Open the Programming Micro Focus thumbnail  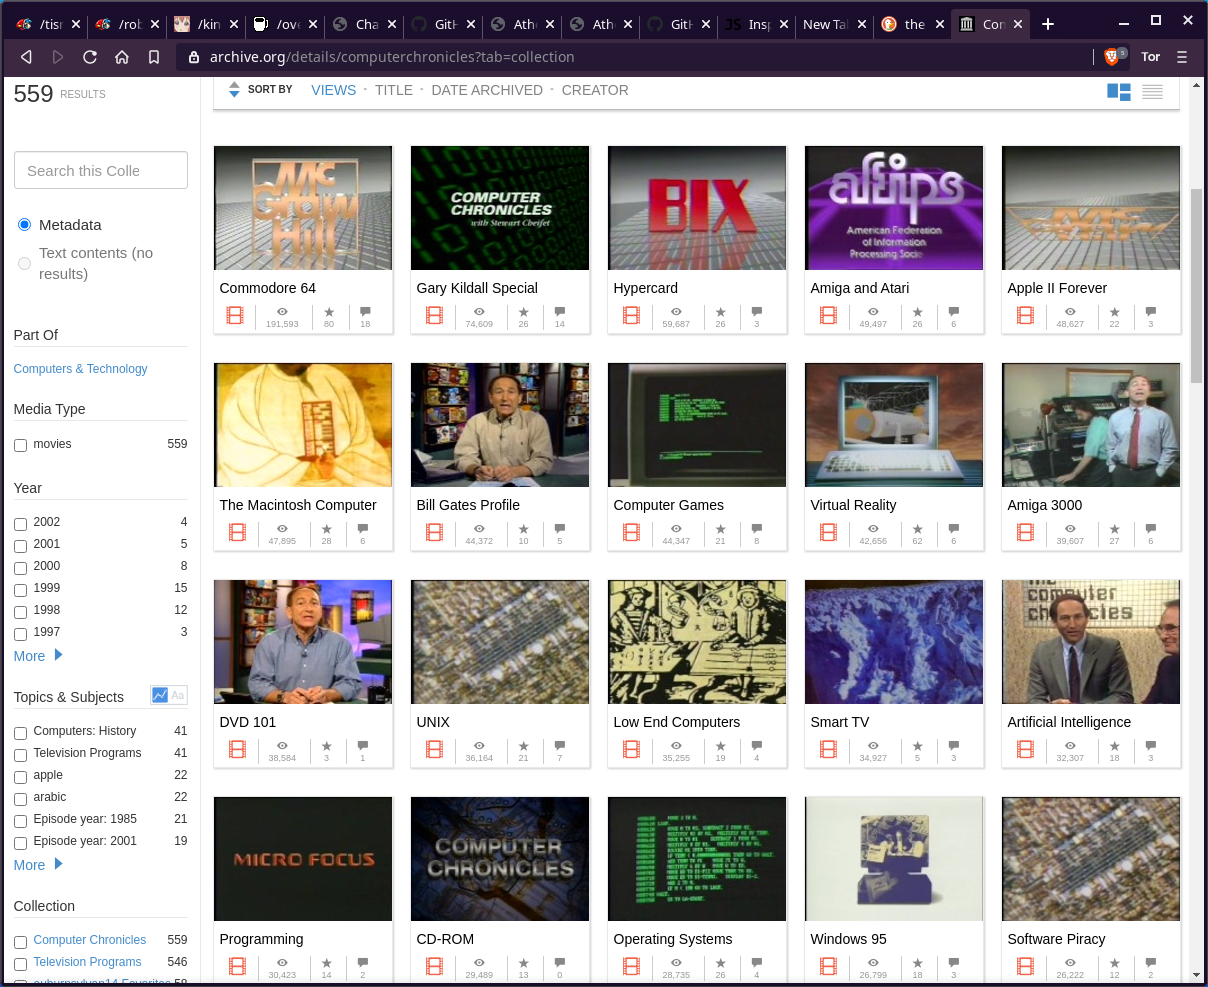303,859
